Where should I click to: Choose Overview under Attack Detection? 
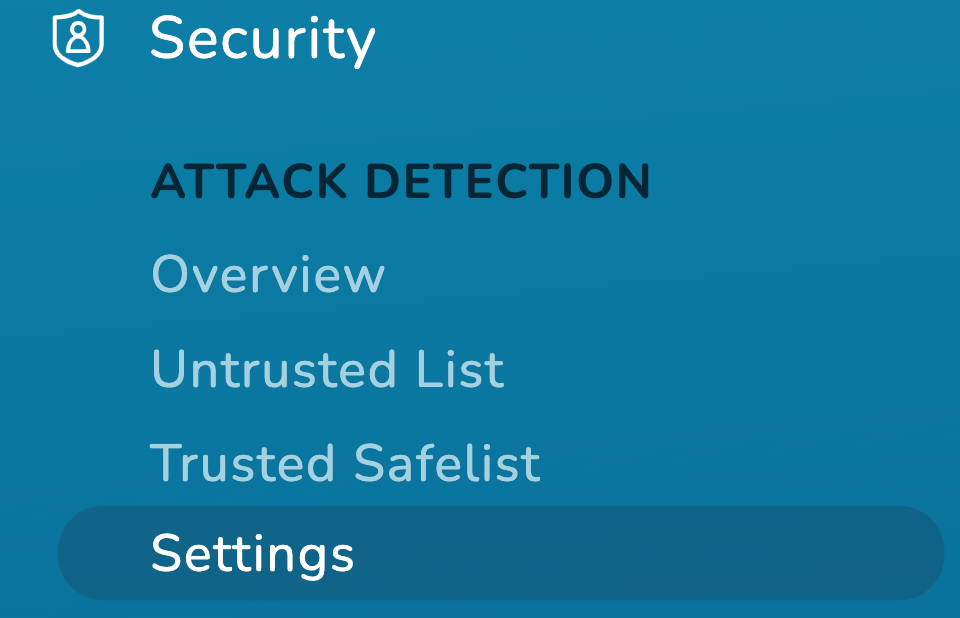[268, 274]
